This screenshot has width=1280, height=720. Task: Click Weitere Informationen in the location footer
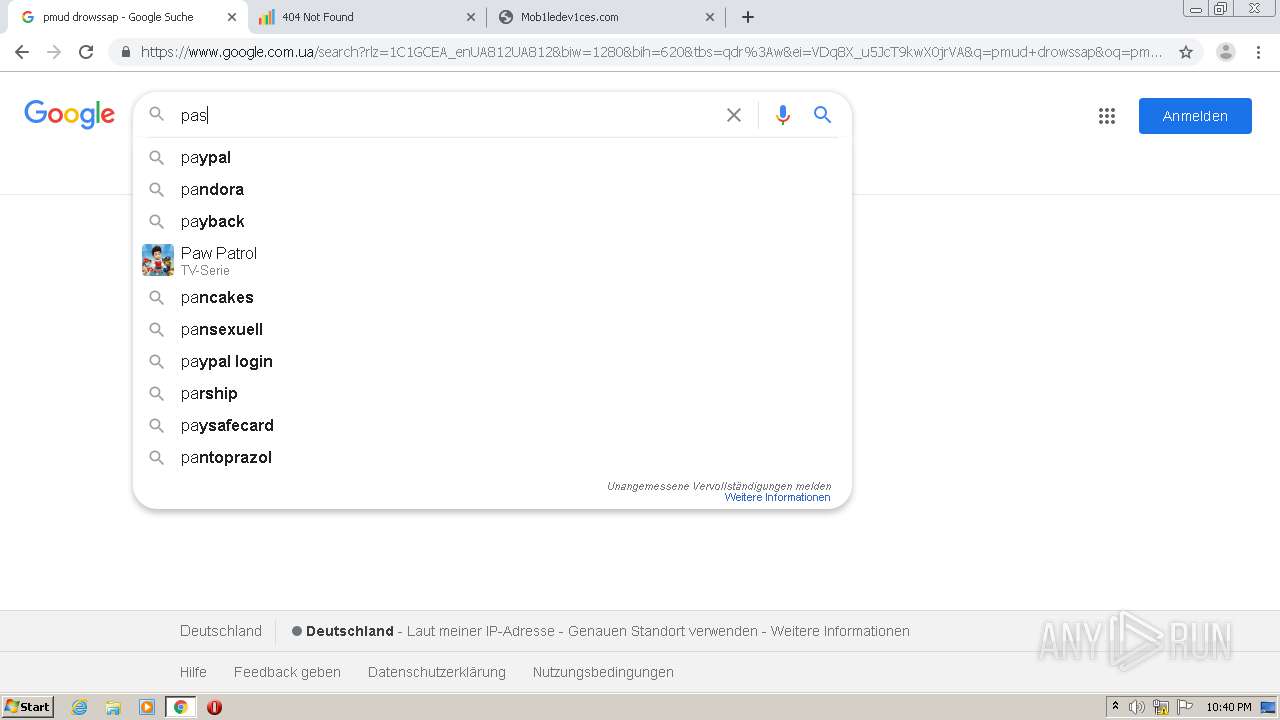[x=840, y=631]
